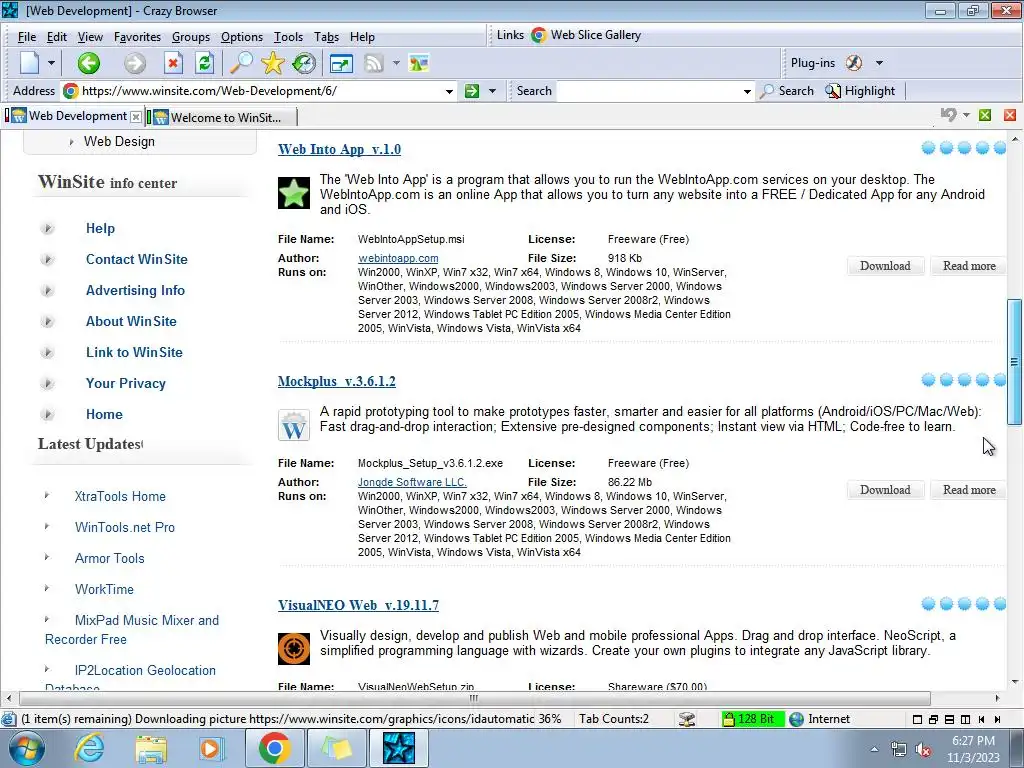Click the maximize tab icon in the status bar
This screenshot has width=1024, height=768.
[917, 719]
